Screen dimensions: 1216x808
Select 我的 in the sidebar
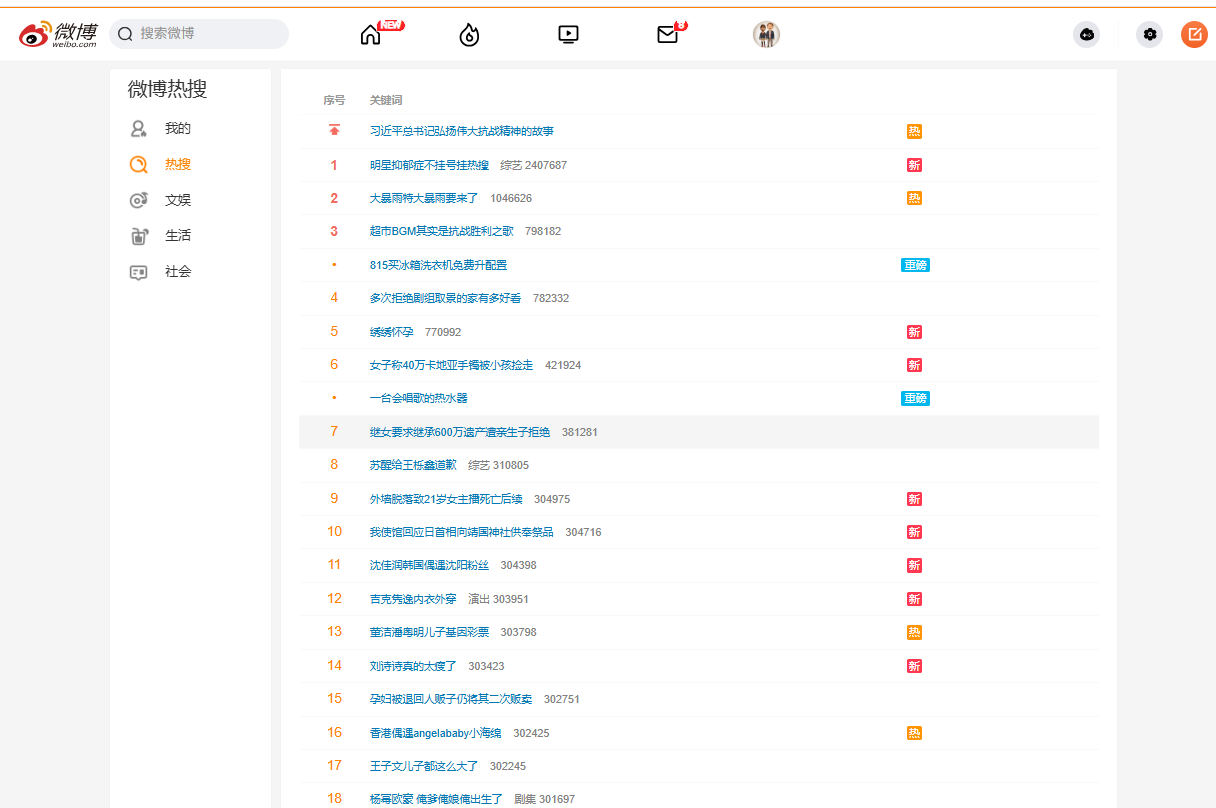click(x=178, y=129)
